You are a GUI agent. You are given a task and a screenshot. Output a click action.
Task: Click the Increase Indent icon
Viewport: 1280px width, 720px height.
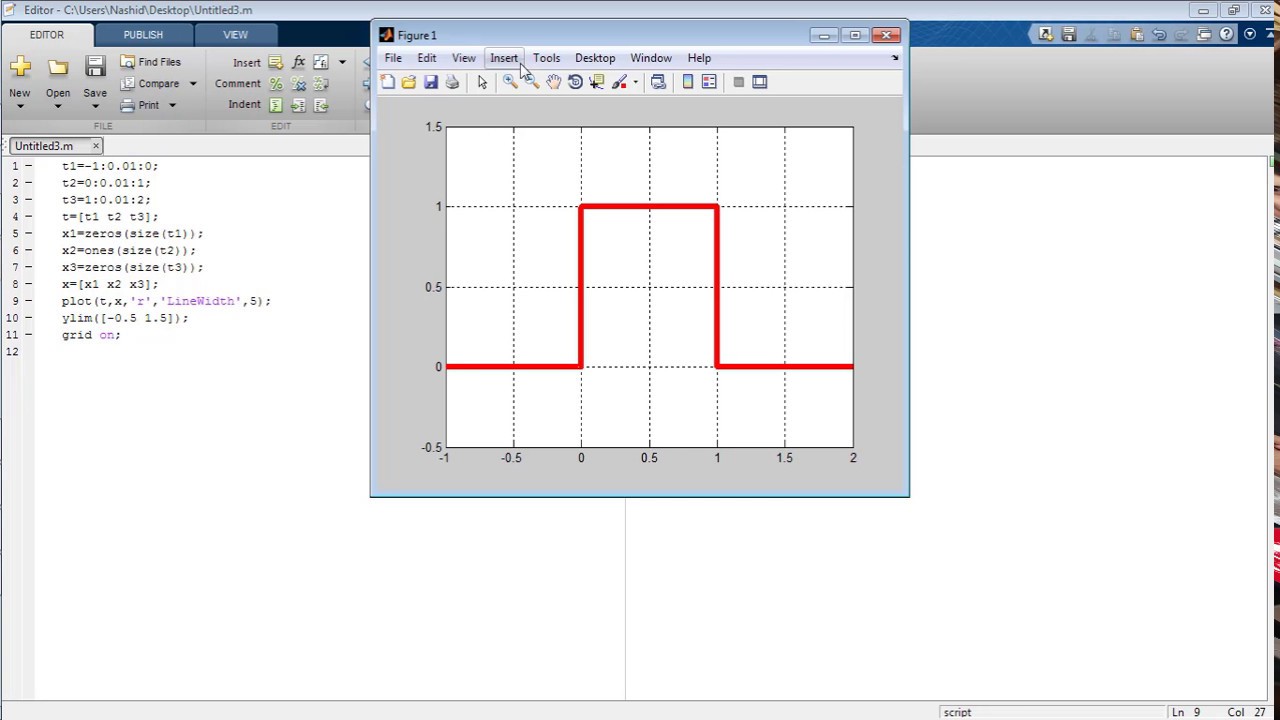click(298, 105)
